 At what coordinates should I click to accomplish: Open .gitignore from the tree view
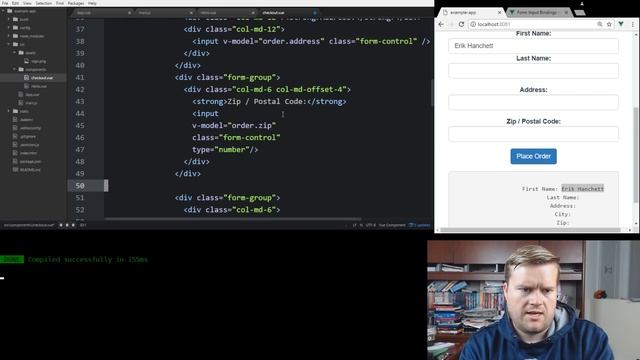[28, 136]
